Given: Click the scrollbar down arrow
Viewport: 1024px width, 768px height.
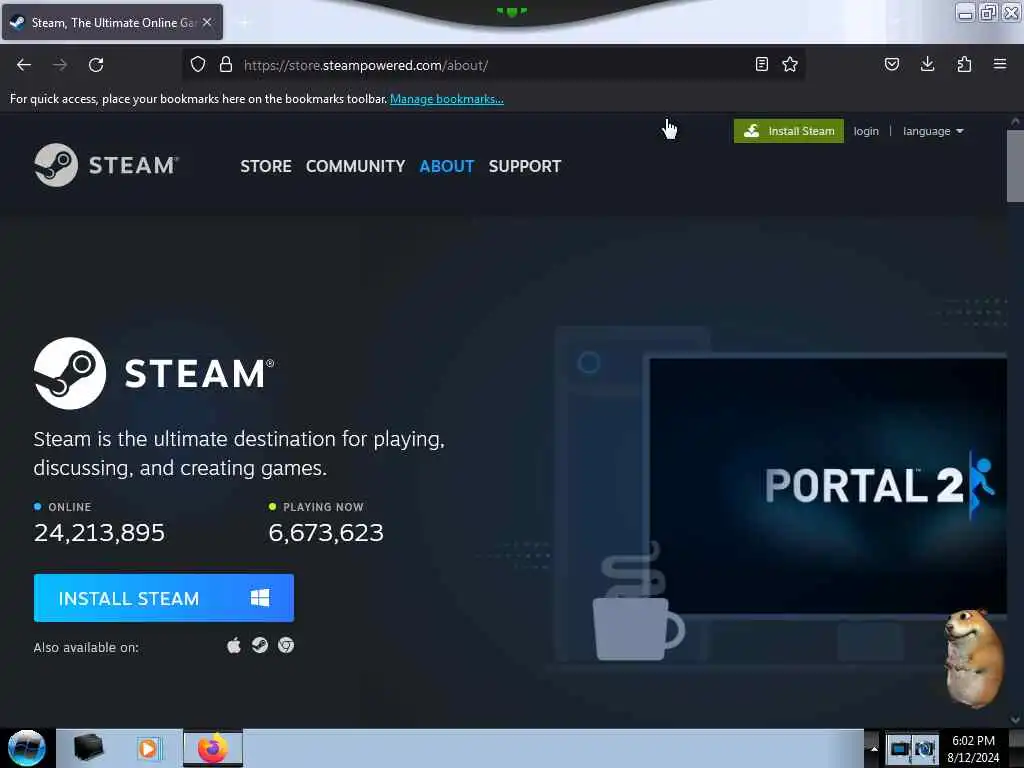Looking at the screenshot, I should 1016,720.
